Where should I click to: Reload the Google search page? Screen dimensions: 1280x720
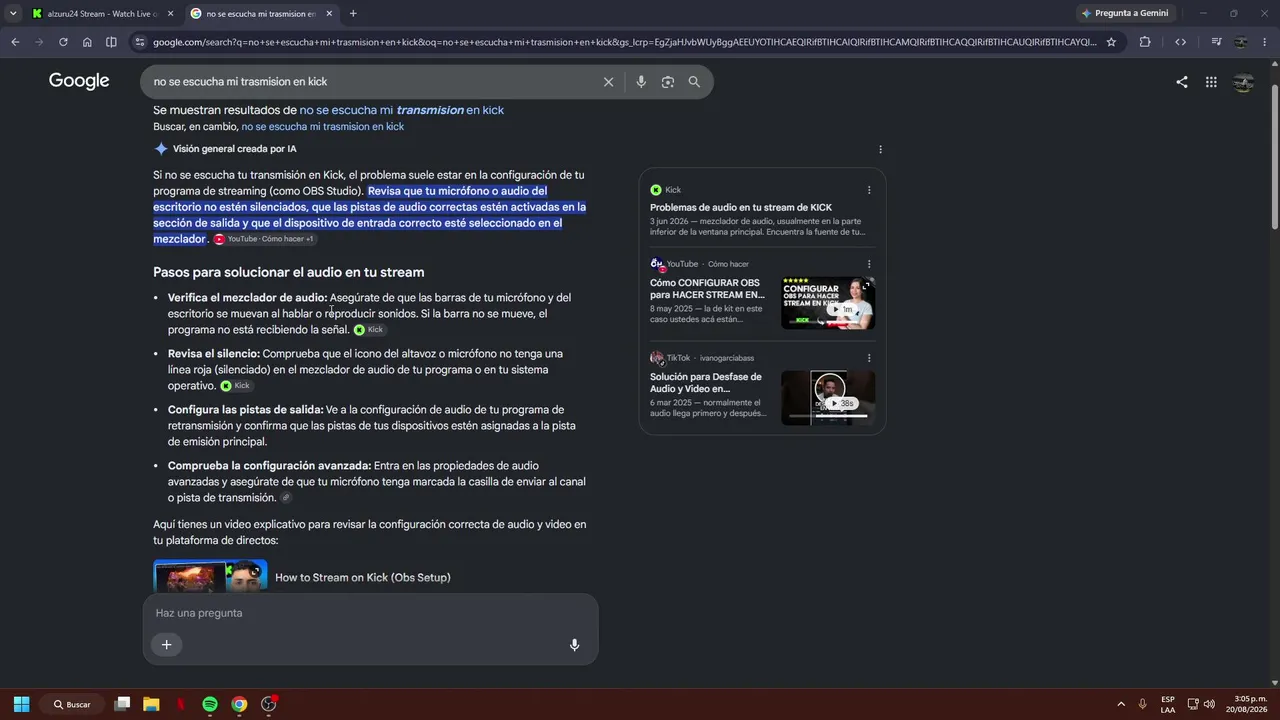pyautogui.click(x=63, y=42)
